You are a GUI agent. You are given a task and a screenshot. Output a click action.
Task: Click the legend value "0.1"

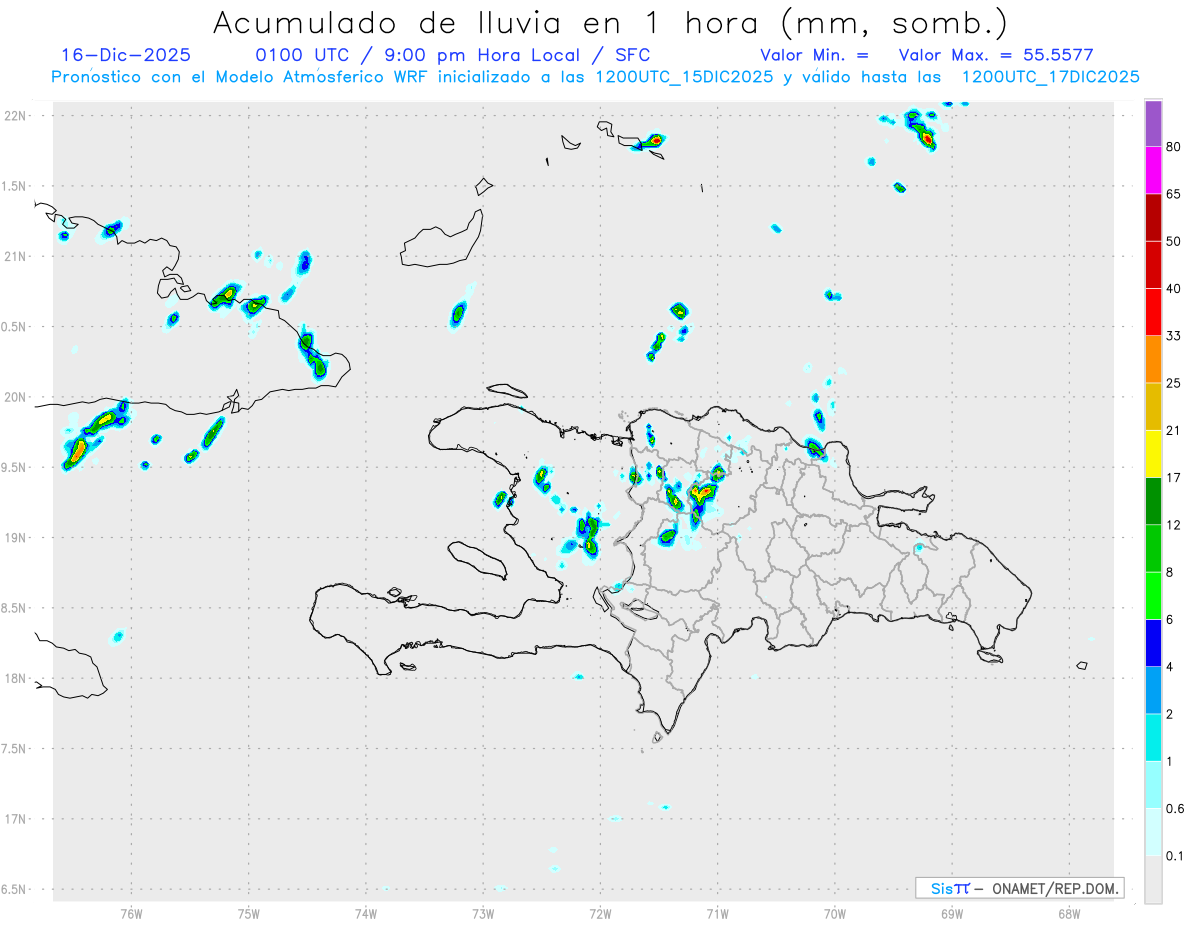[x=1175, y=855]
